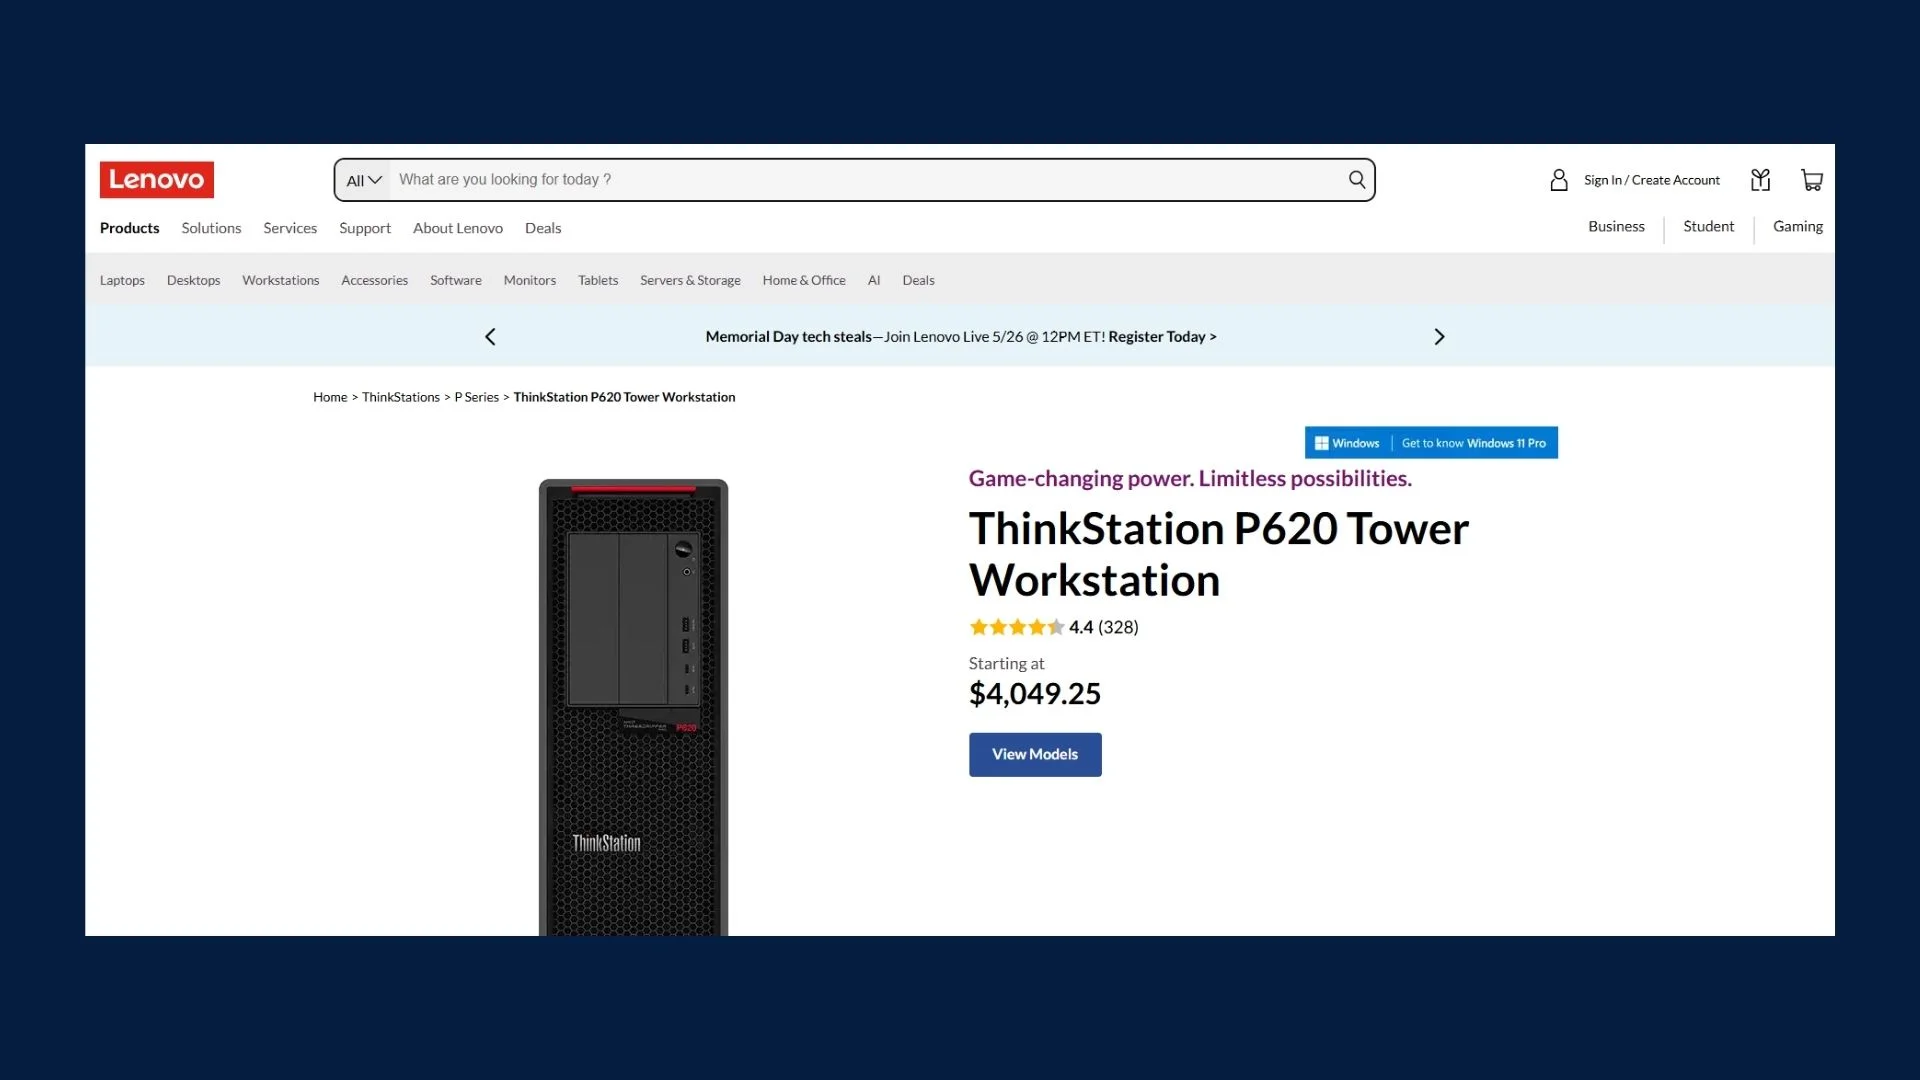Open Register Today for Lenovo Live
The image size is (1920, 1080).
click(x=1160, y=337)
